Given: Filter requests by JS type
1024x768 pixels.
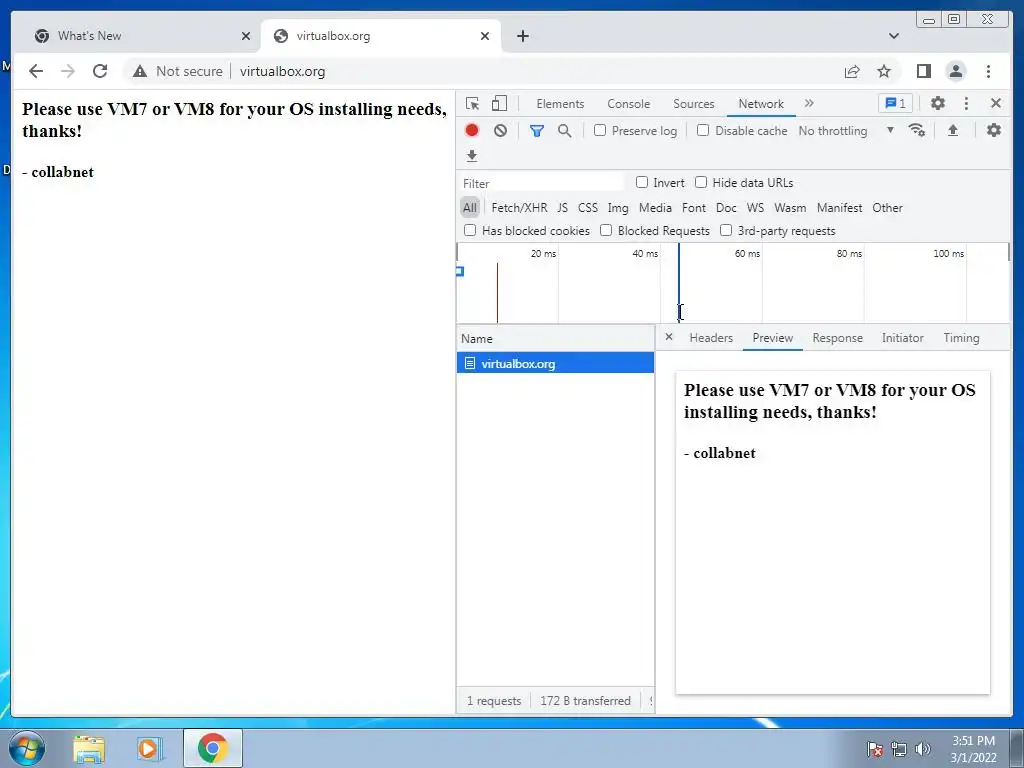Looking at the screenshot, I should (x=562, y=208).
